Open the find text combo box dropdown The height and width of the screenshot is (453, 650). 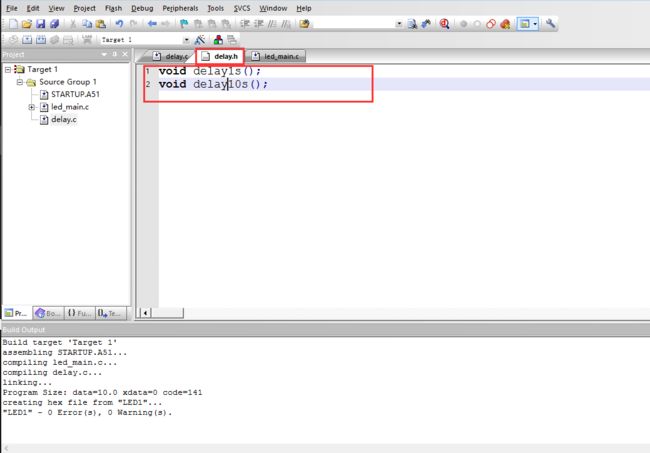point(399,24)
